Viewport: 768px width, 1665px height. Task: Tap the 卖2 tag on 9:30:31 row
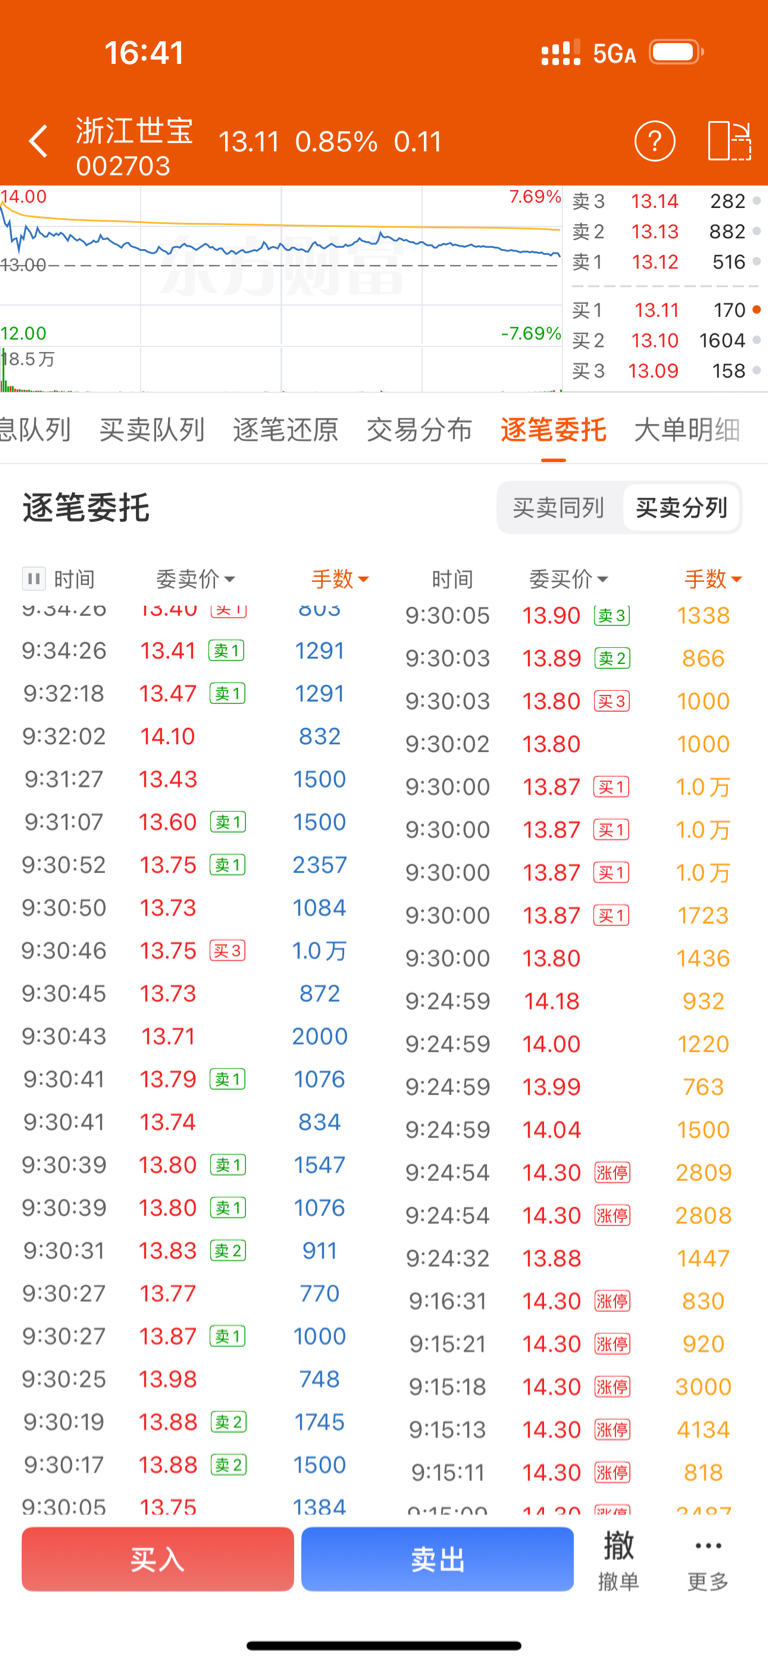[228, 1251]
